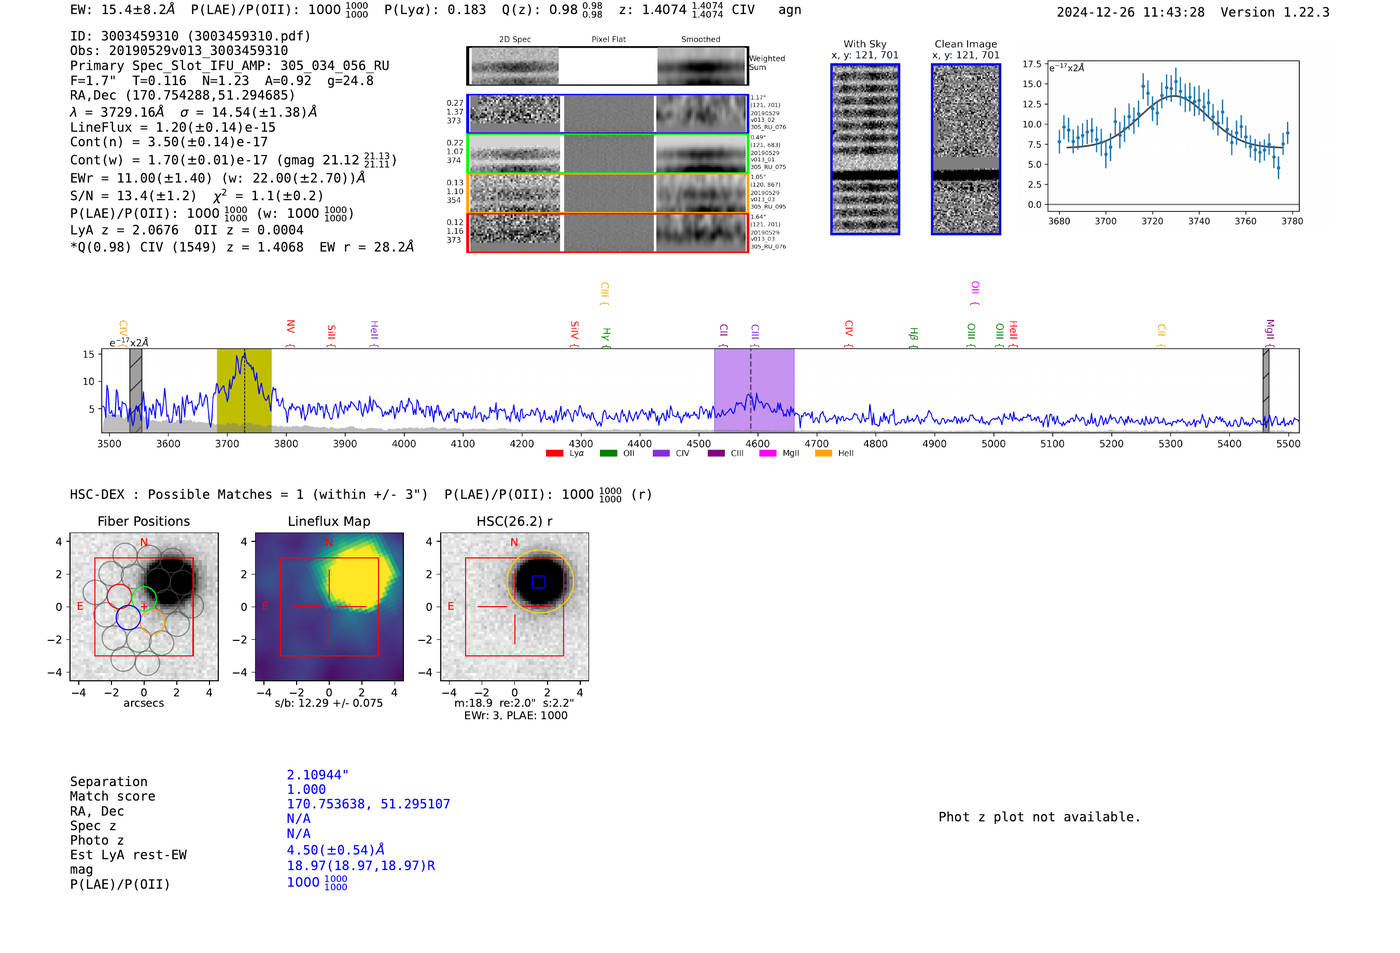Click the LineFlux = 1.20(±0.14)e-15 line
Image resolution: width=1400 pixels, height=953 pixels.
pos(173,127)
